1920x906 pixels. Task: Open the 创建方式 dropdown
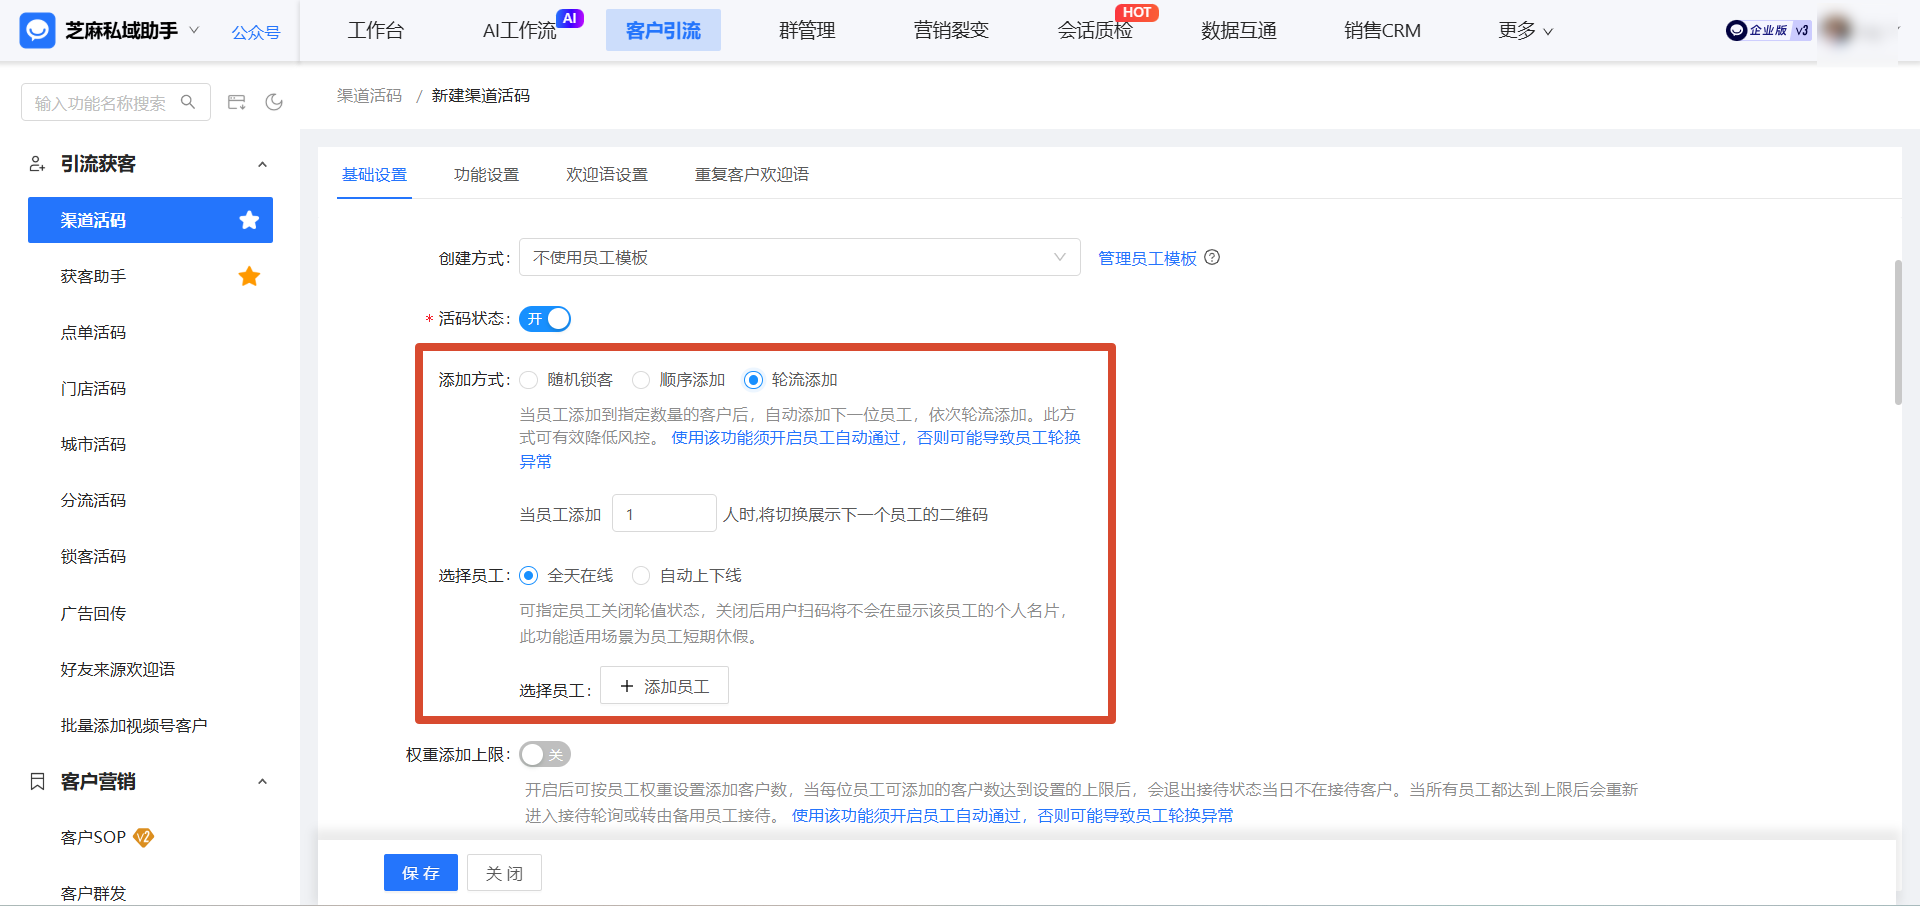click(800, 257)
